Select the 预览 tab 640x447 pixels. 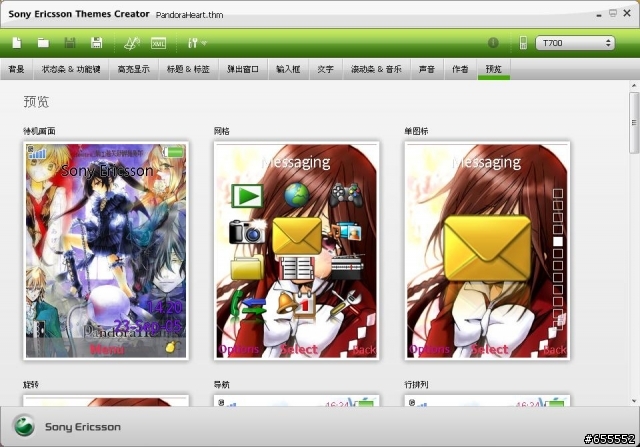click(x=493, y=69)
